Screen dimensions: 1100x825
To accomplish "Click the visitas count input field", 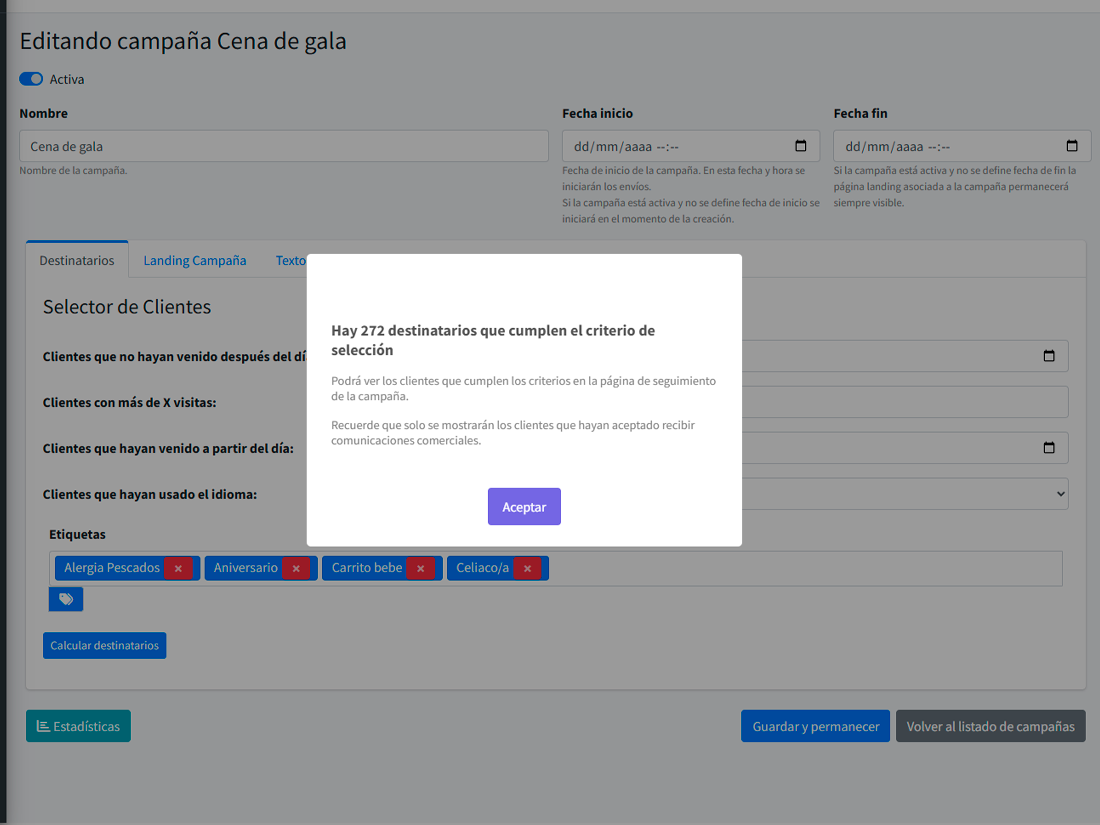I will tap(905, 402).
